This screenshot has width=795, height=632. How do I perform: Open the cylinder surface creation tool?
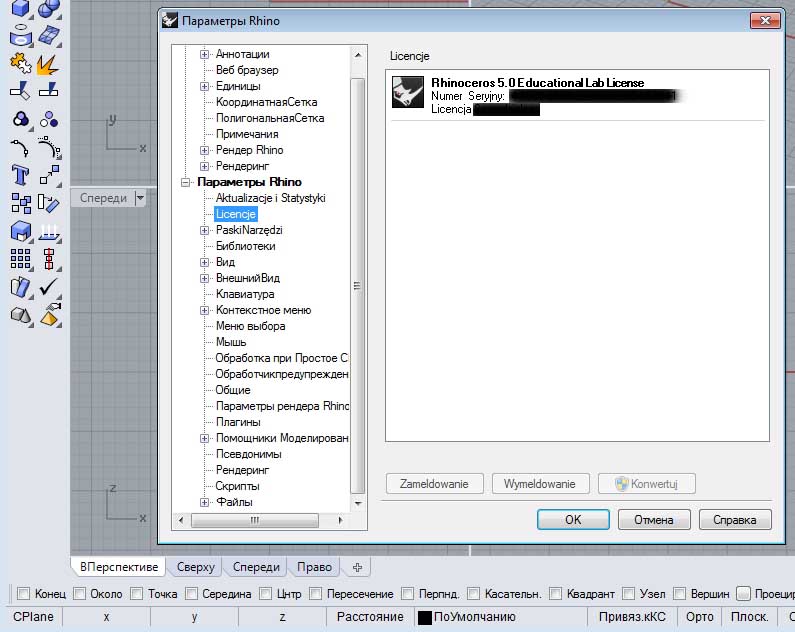20,35
